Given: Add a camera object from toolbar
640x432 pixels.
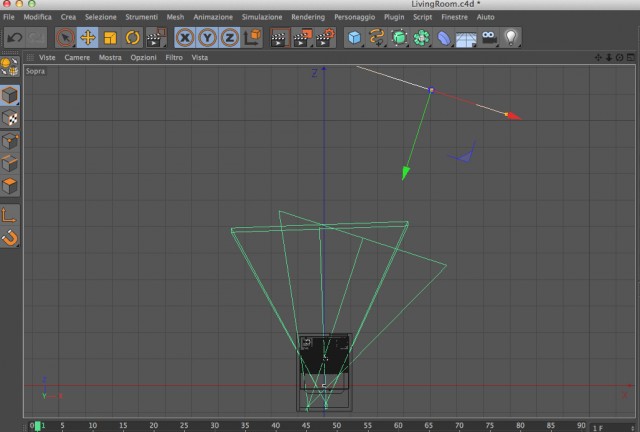Looking at the screenshot, I should click(x=489, y=38).
